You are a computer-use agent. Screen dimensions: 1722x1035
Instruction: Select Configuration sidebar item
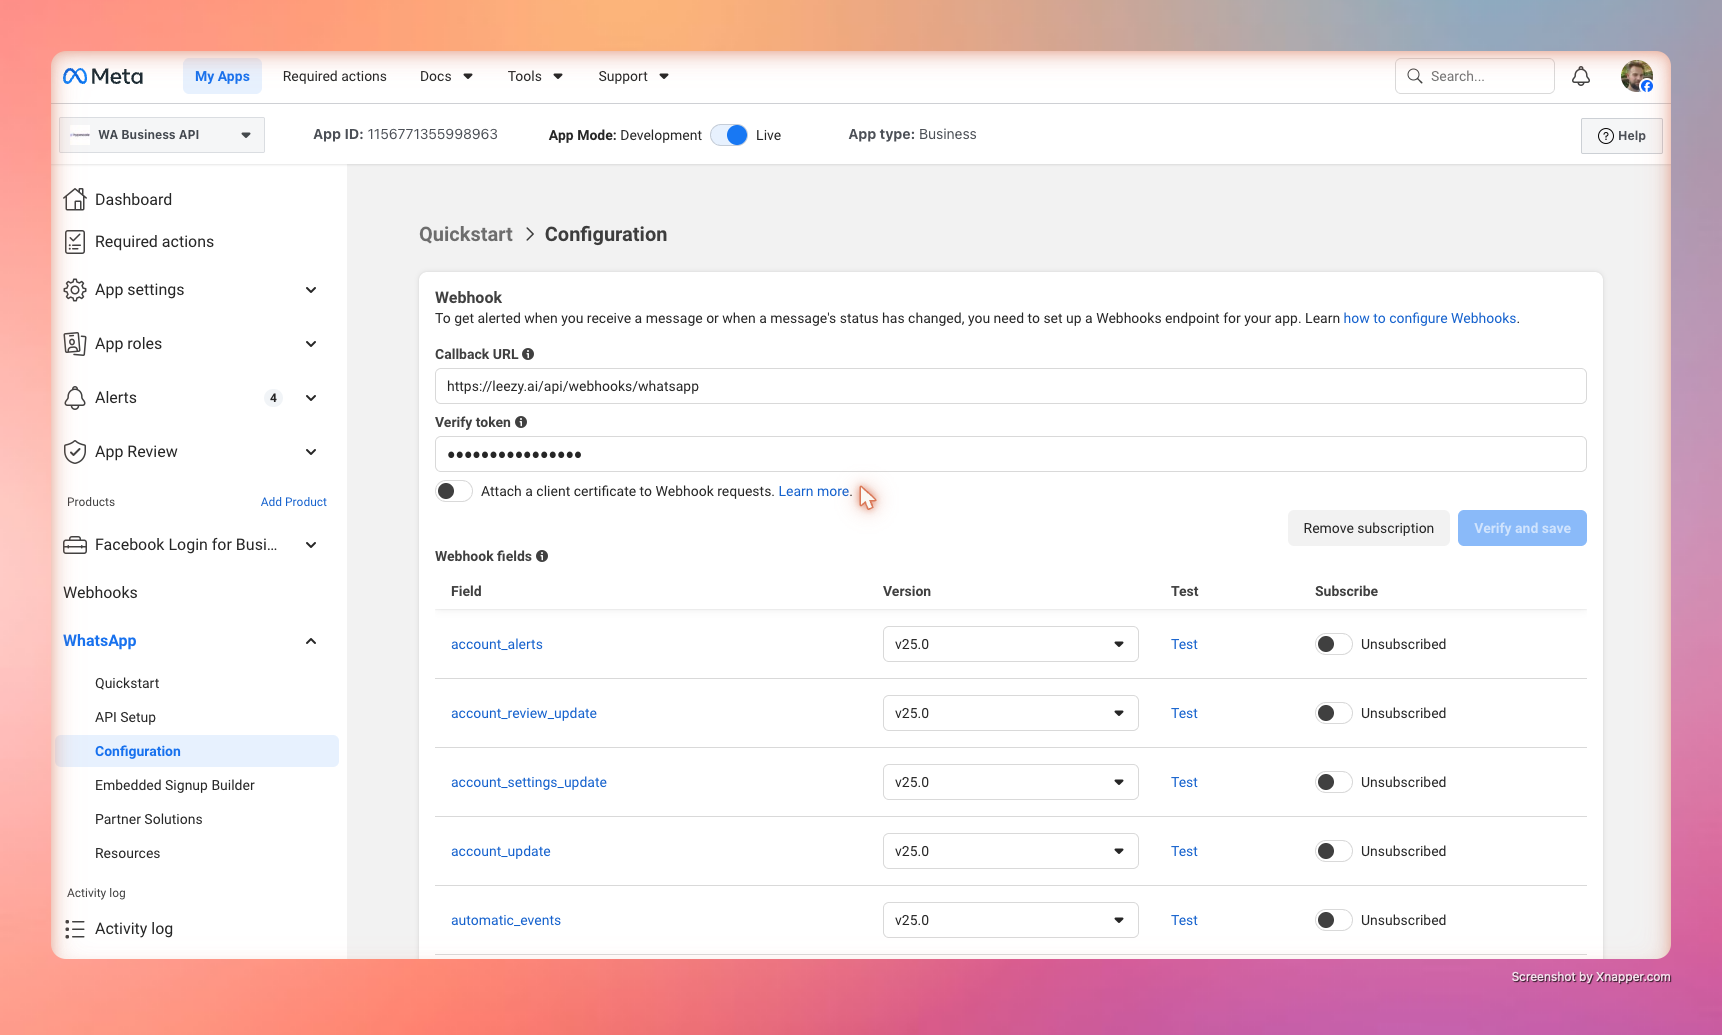coord(197,751)
